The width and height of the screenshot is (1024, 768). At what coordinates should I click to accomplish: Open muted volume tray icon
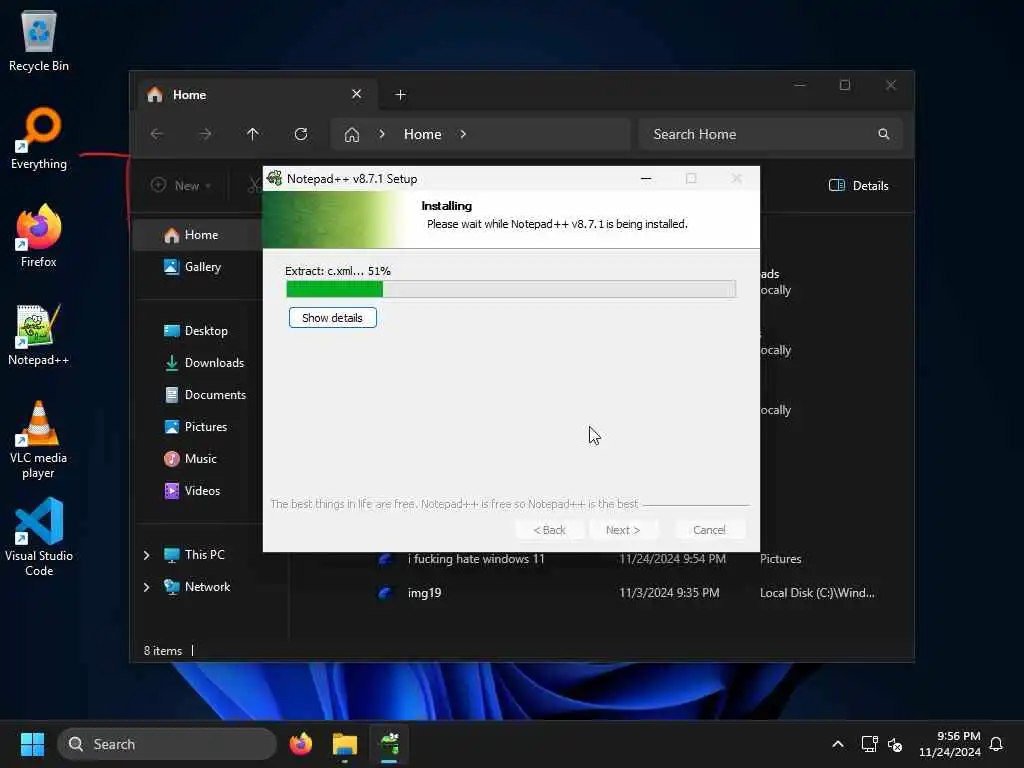pos(895,744)
